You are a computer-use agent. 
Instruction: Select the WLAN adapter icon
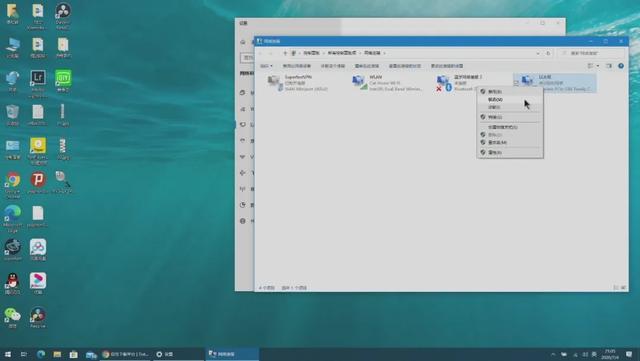(x=360, y=82)
